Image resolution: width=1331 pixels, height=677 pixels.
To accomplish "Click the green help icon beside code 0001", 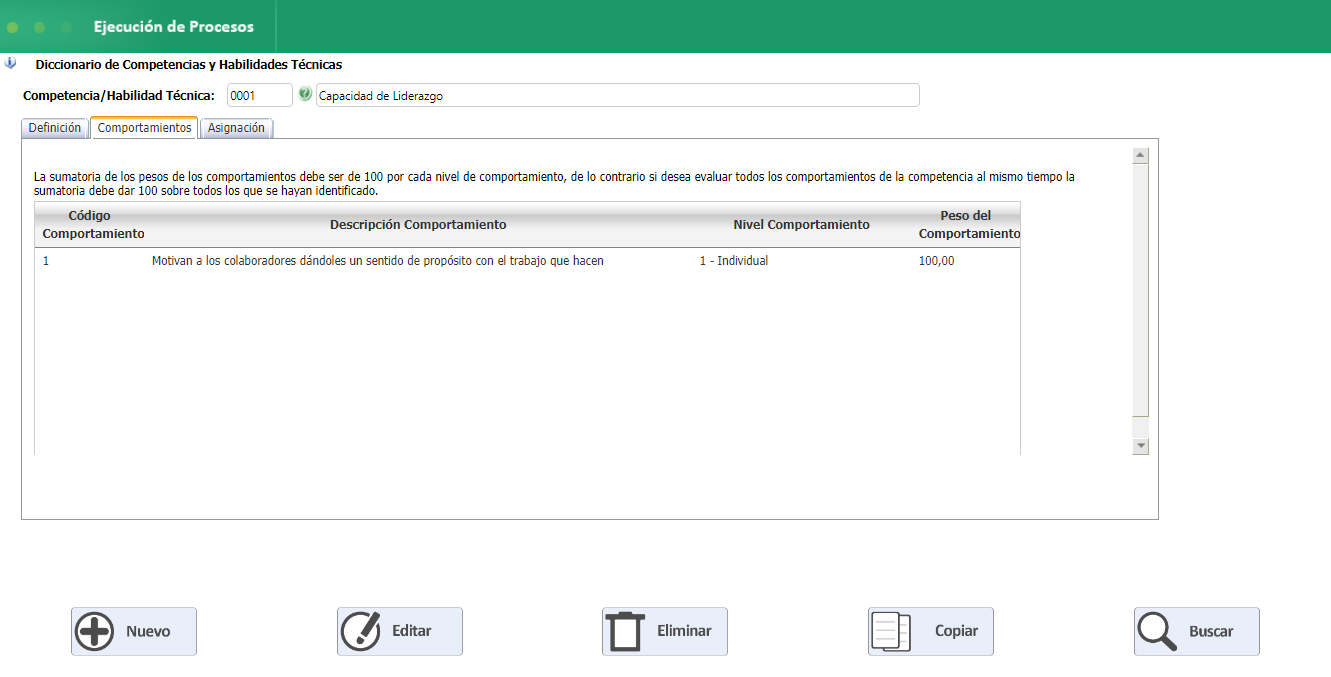I will (305, 94).
